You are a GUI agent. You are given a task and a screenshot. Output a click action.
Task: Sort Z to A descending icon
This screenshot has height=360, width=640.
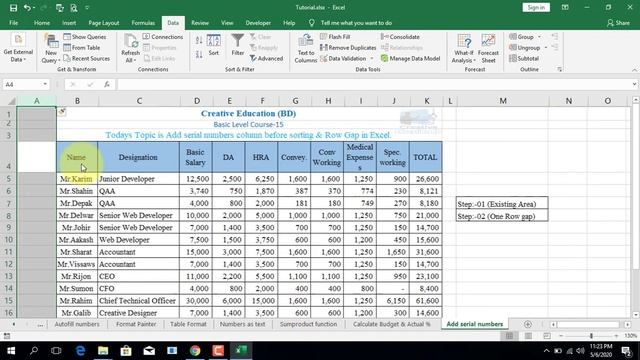tap(199, 54)
